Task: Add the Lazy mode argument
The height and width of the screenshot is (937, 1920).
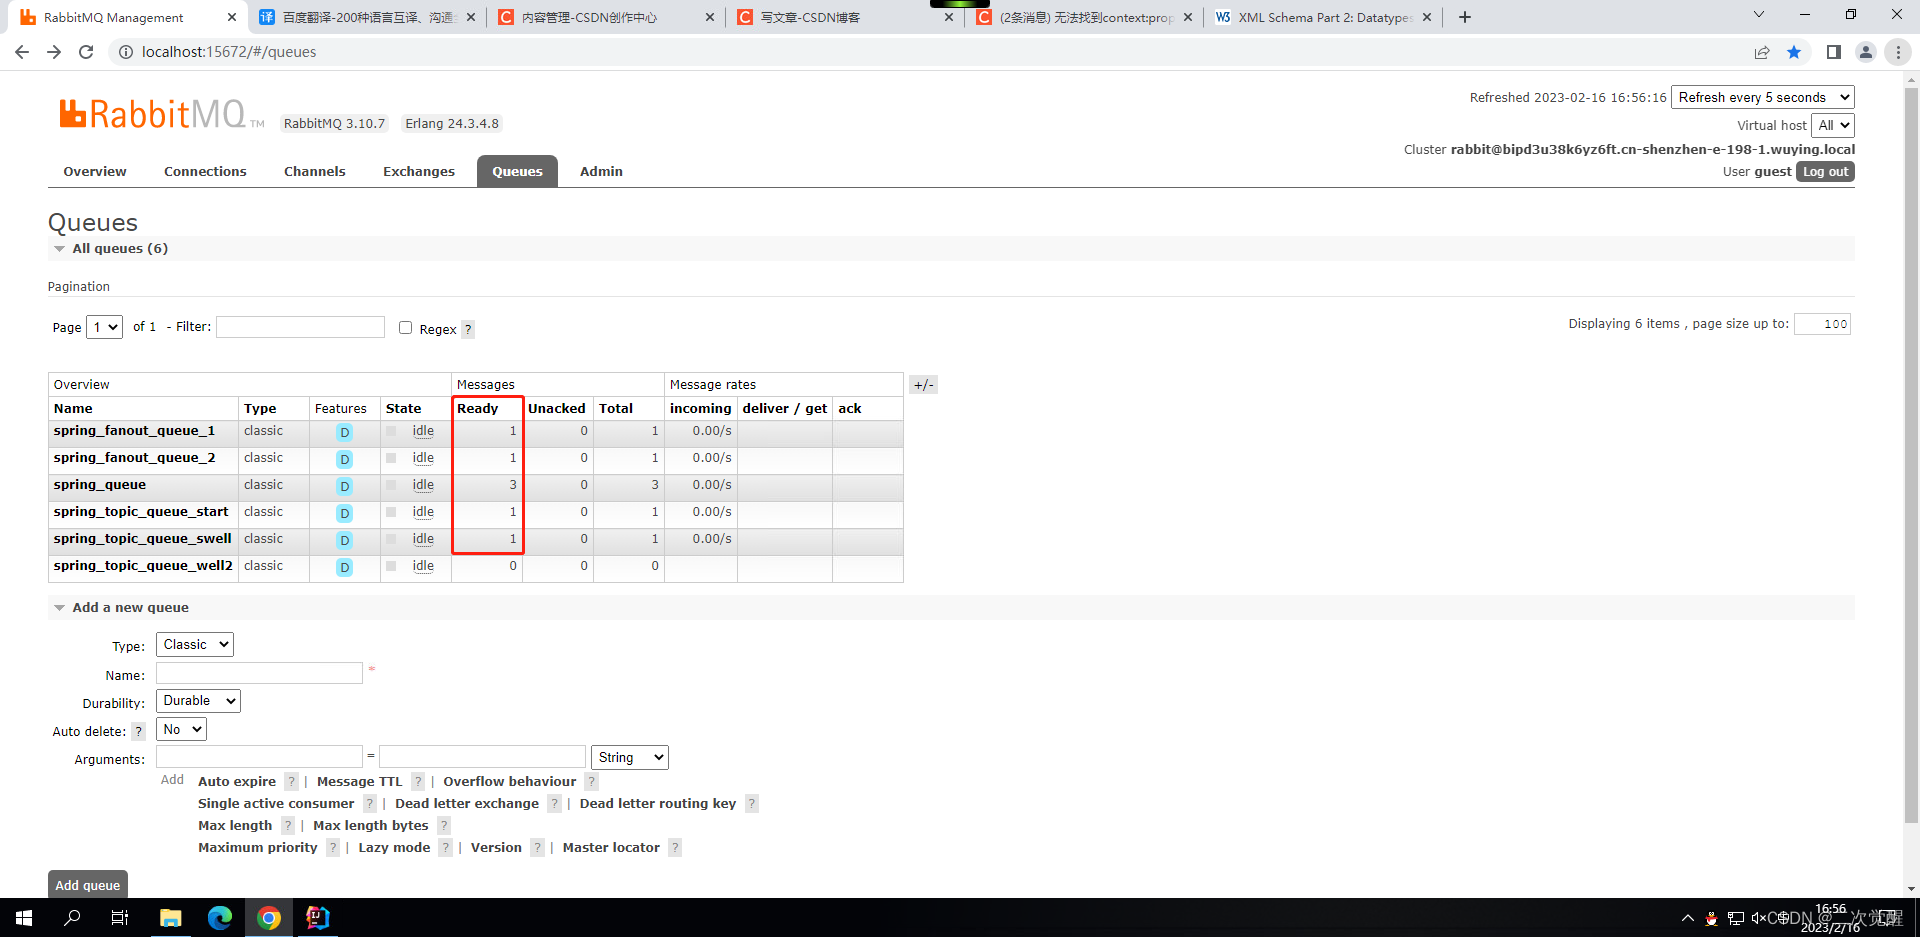Action: 394,847
